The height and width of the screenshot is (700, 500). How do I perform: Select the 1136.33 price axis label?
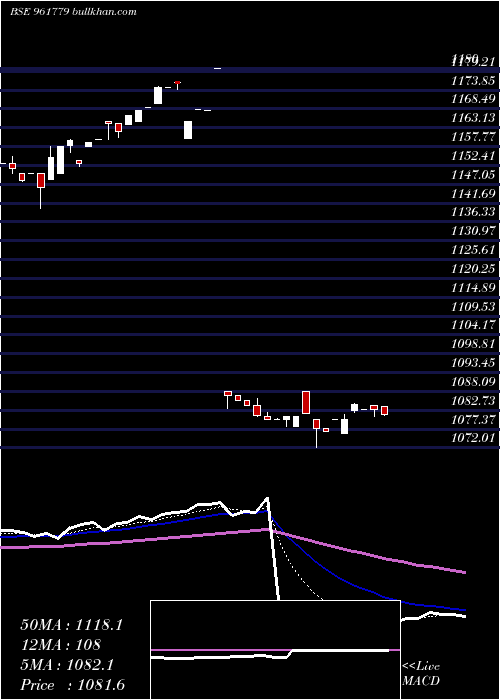[x=473, y=212]
